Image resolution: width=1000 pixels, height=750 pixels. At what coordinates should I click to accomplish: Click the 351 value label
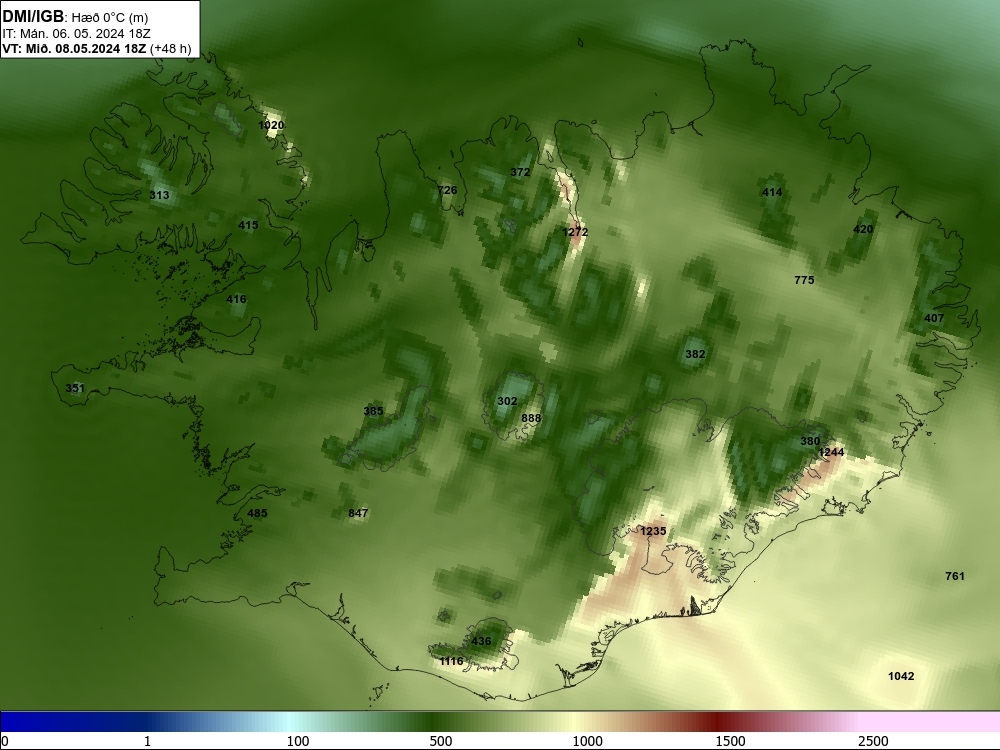point(75,388)
